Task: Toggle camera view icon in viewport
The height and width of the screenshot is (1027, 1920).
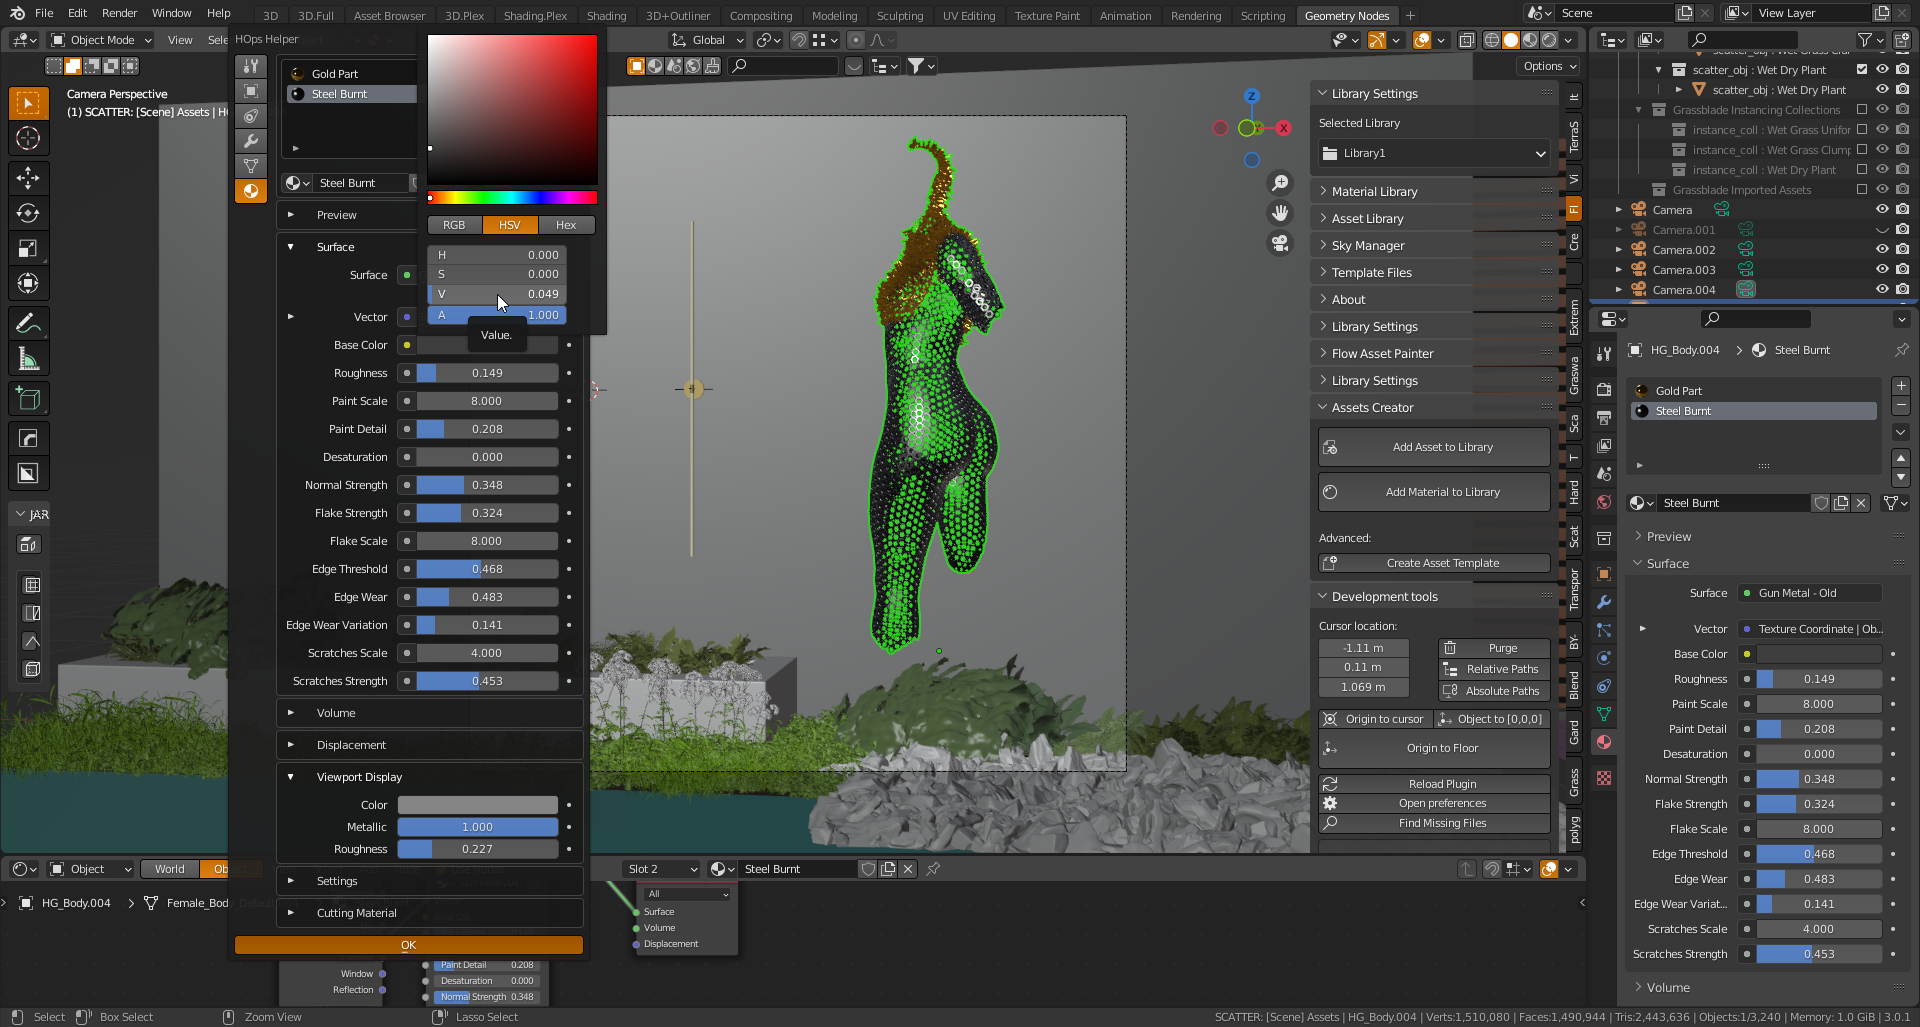Action: tap(1280, 243)
